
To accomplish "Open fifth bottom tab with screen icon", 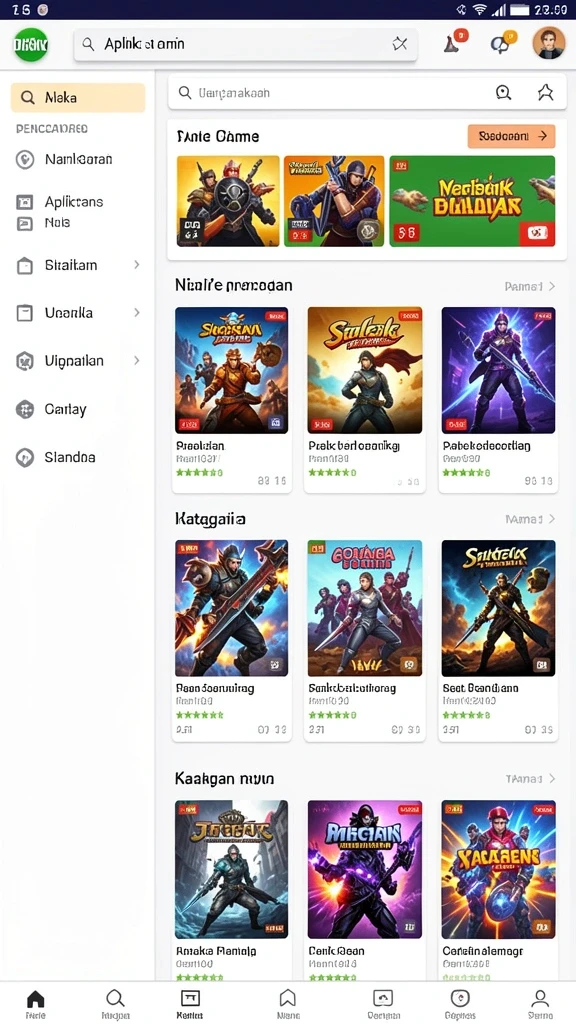I will click(383, 1003).
